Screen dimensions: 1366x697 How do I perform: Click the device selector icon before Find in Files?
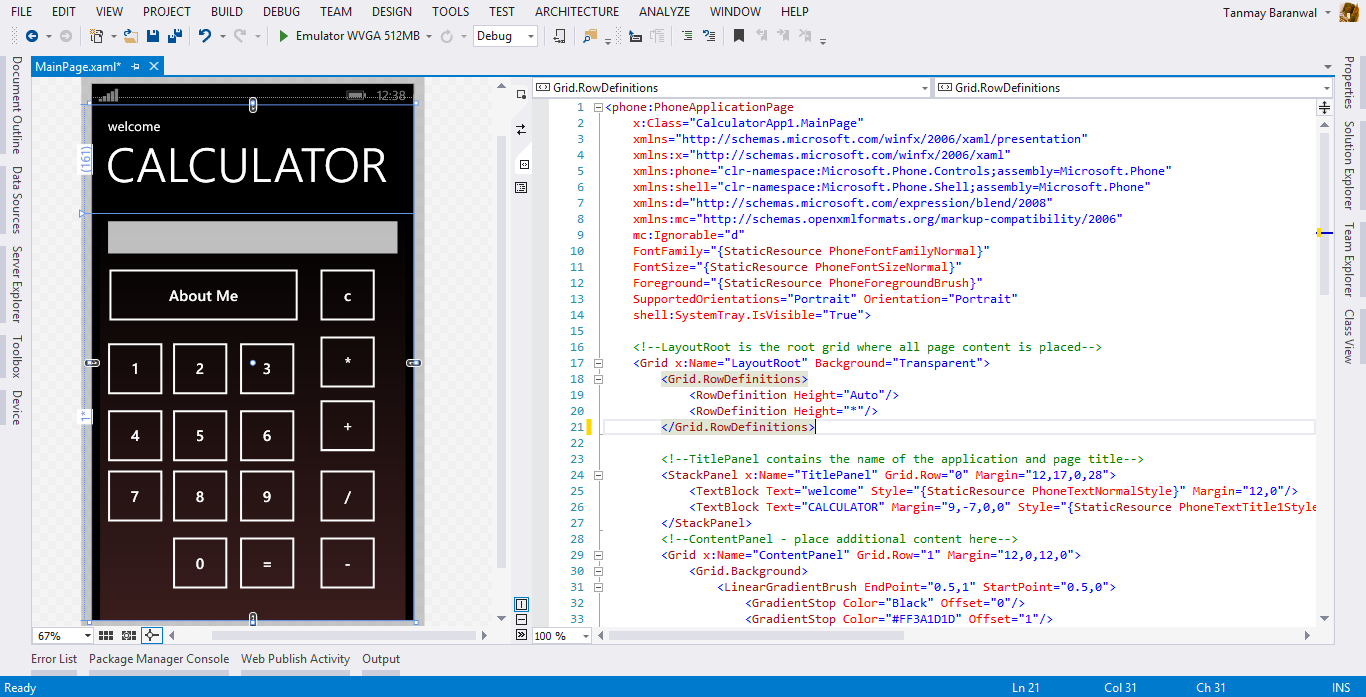pos(560,36)
